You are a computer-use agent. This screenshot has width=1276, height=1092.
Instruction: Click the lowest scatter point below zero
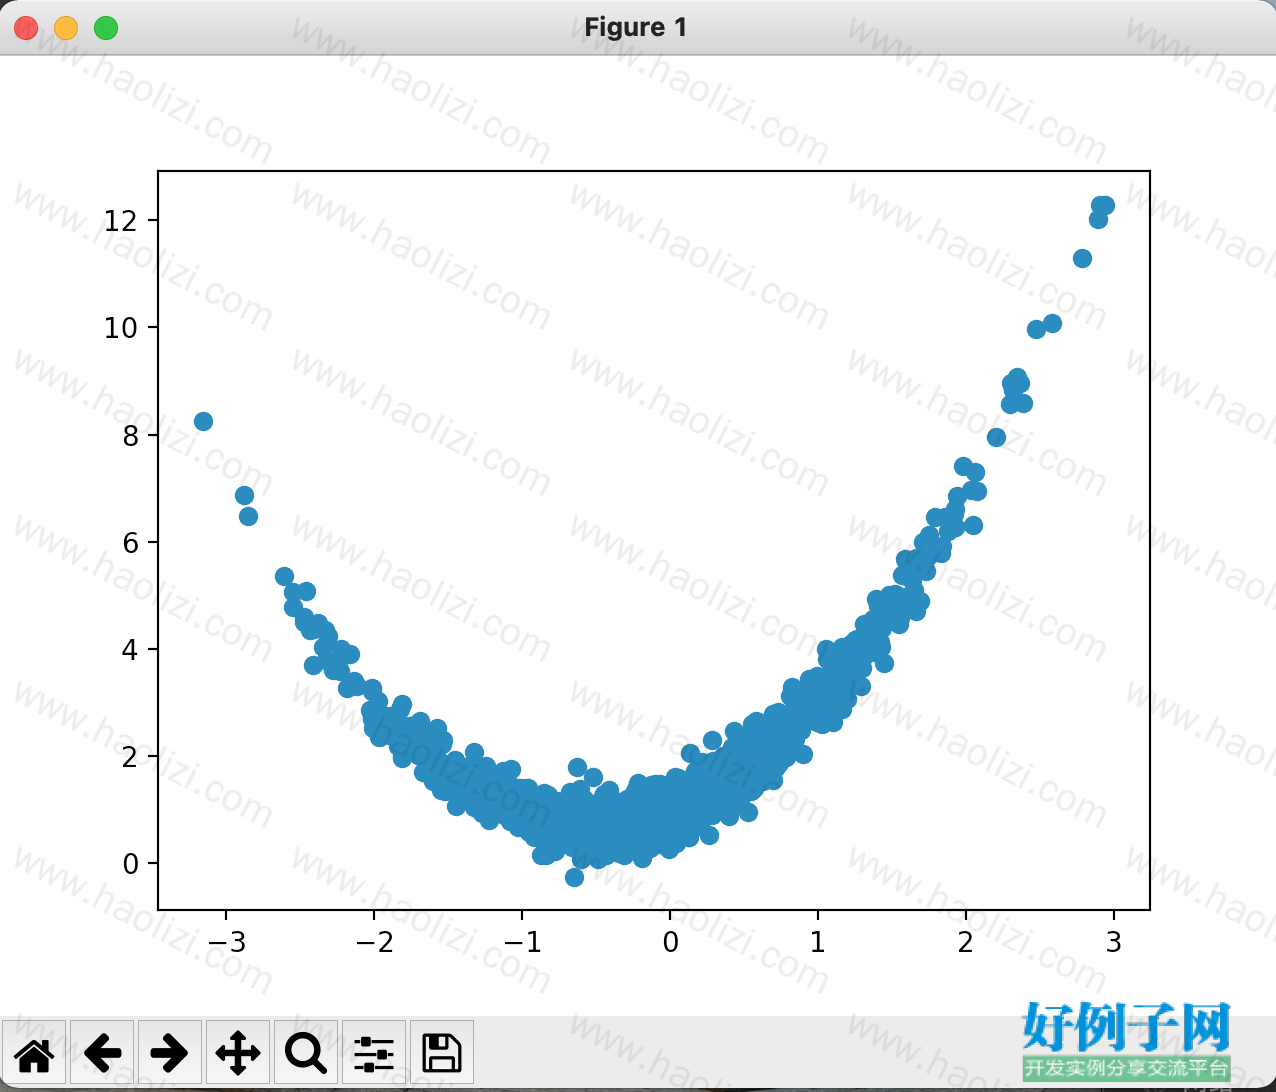[x=574, y=877]
